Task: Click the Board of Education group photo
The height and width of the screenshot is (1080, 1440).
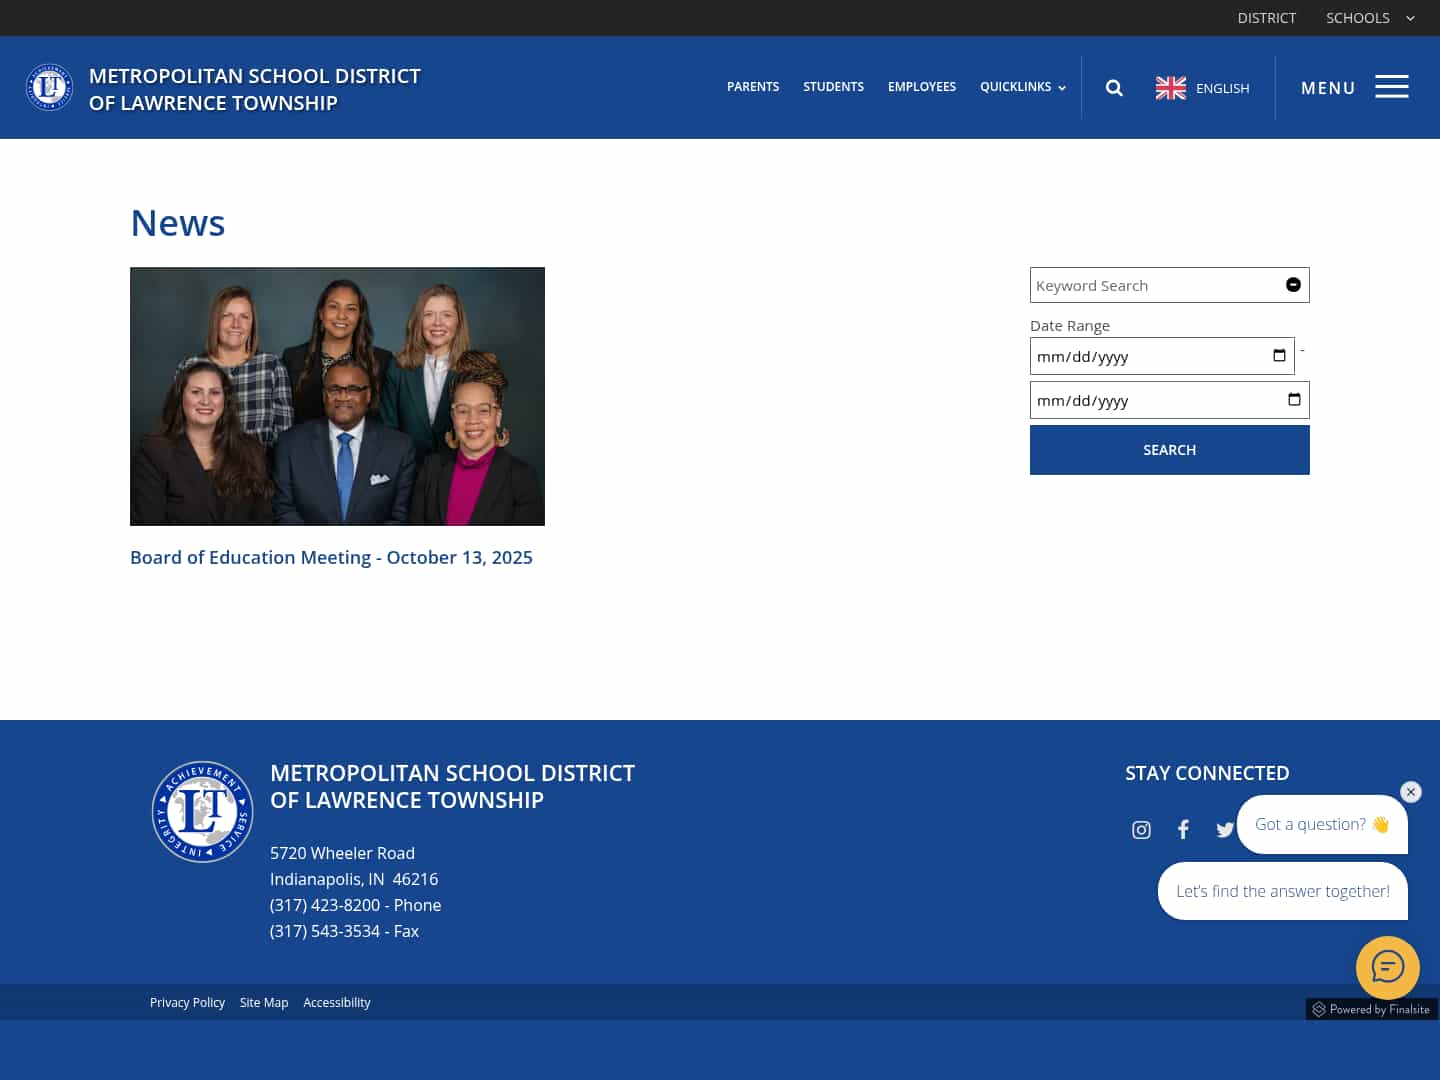Action: [x=337, y=396]
